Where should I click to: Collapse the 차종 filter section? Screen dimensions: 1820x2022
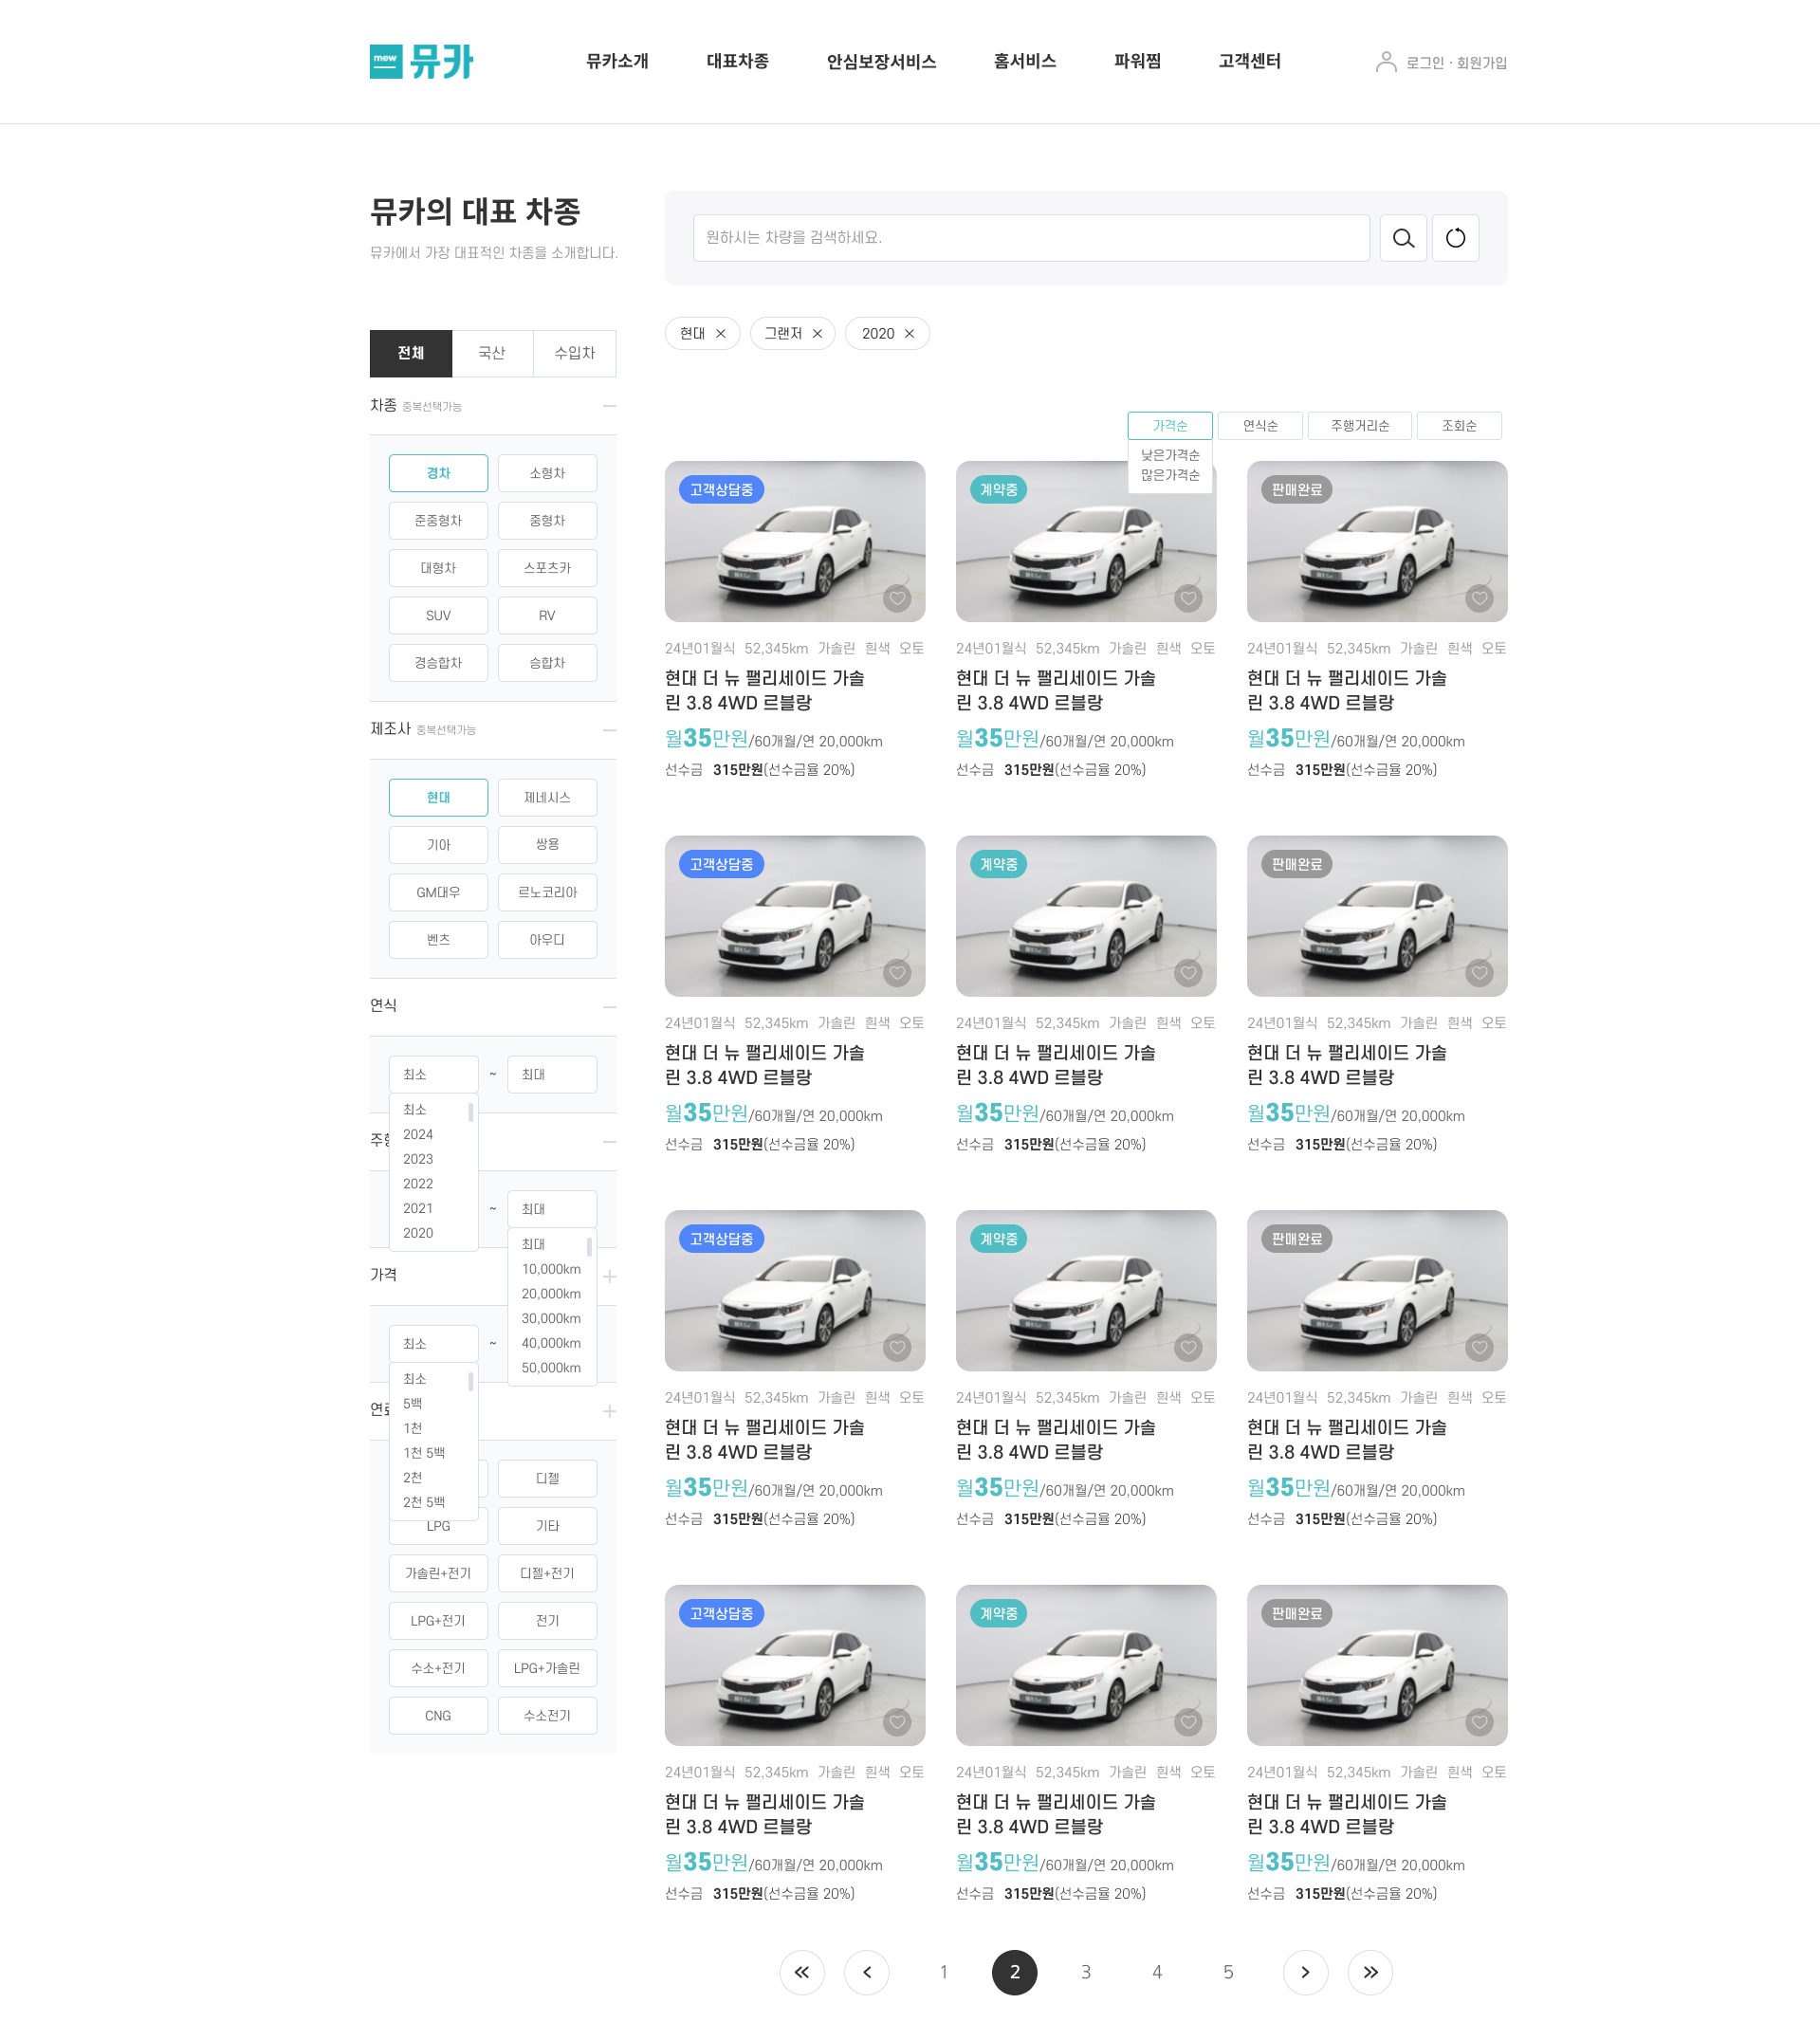click(609, 406)
